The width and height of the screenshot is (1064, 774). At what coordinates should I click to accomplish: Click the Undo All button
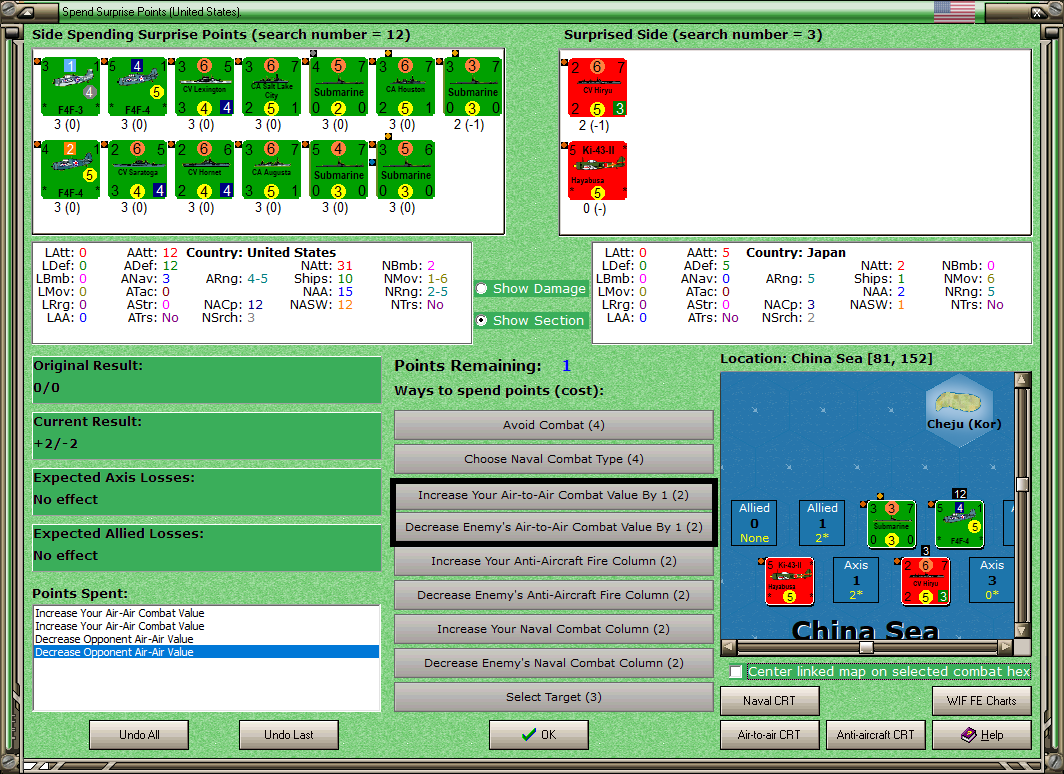139,735
